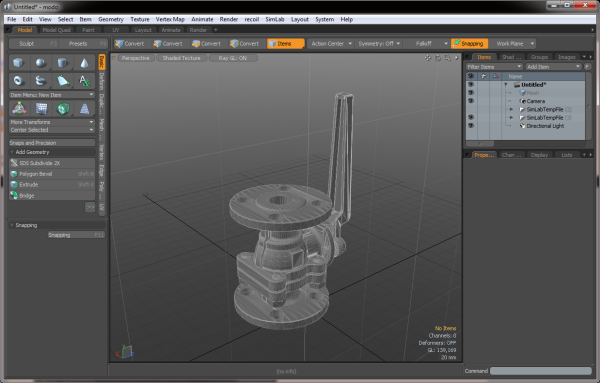Click the green checkered cube icon

(62, 109)
